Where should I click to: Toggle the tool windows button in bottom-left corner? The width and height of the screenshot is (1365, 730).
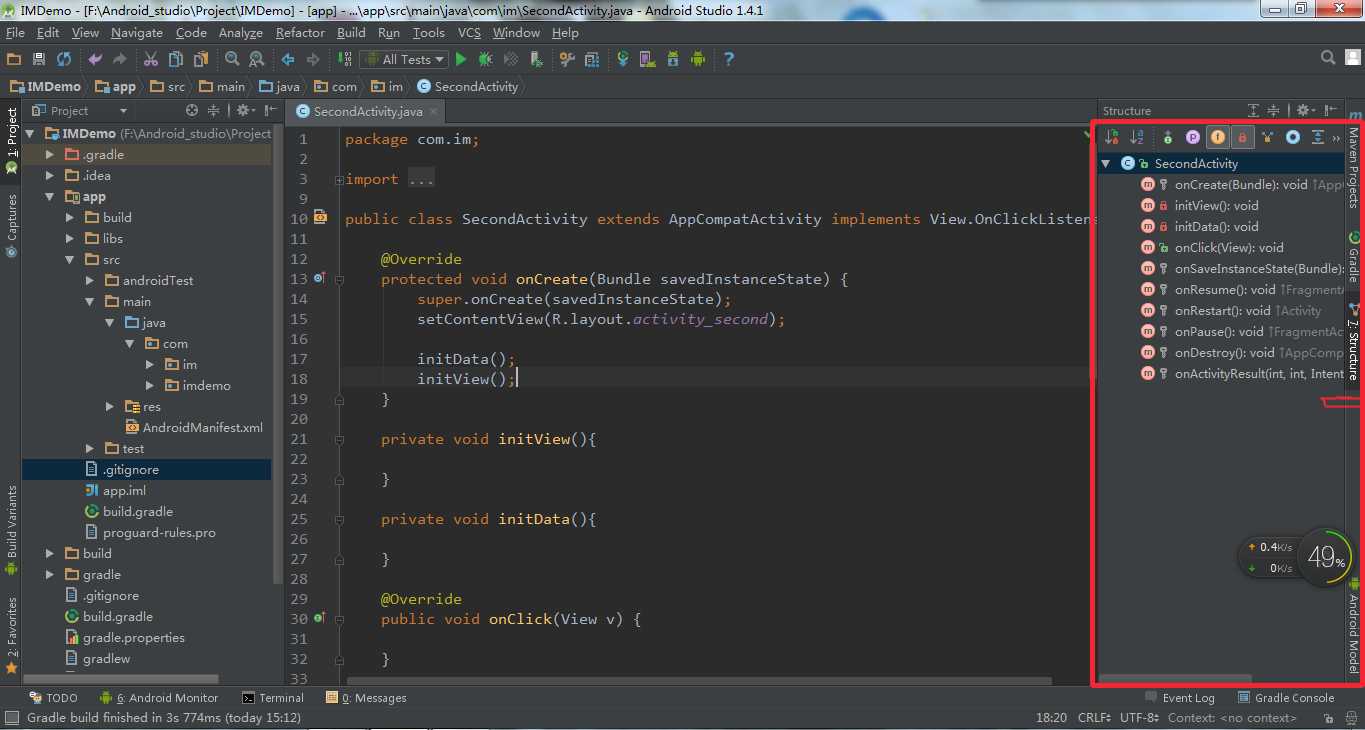11,718
